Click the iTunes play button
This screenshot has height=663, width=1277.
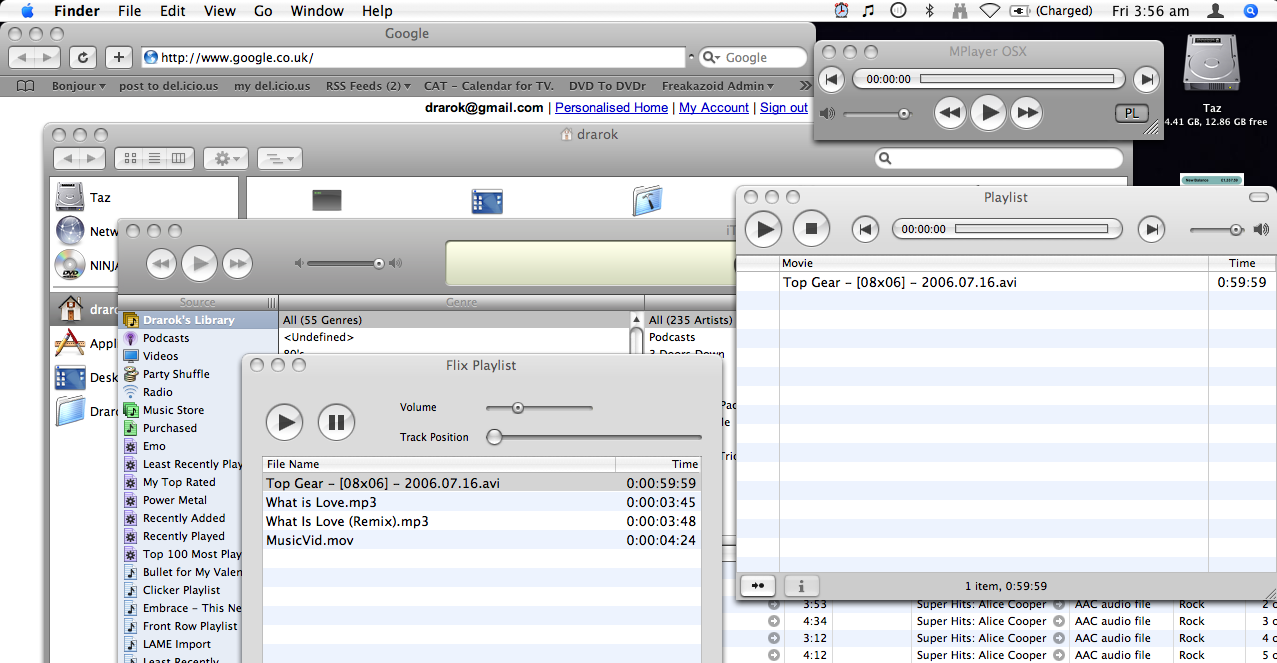pos(199,263)
